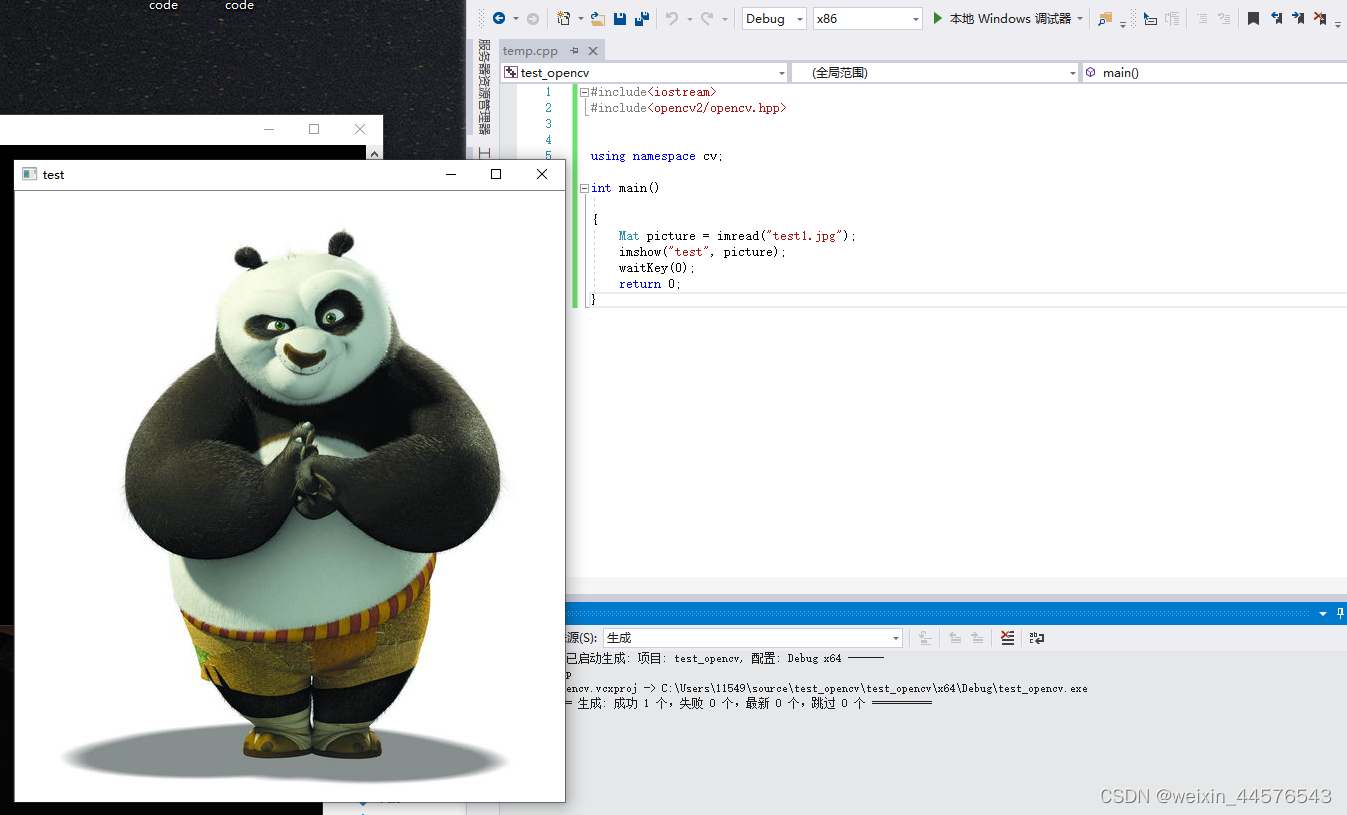Open the Undo history dropdown arrow
Viewport: 1347px width, 815px height.
[x=689, y=19]
